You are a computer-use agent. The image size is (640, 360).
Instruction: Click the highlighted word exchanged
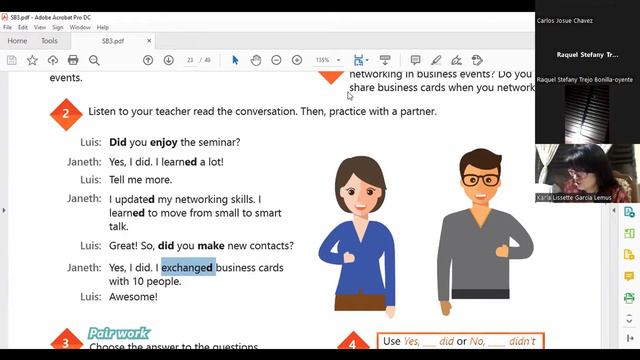tap(188, 267)
